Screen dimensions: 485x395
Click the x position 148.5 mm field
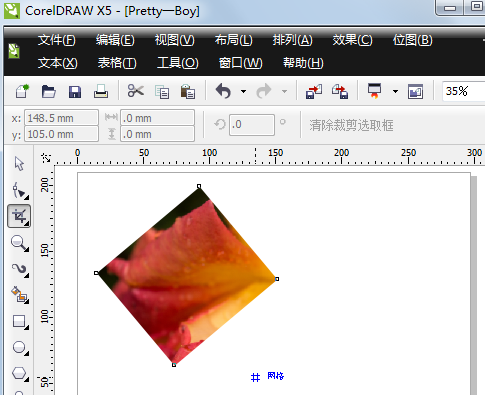click(61, 118)
